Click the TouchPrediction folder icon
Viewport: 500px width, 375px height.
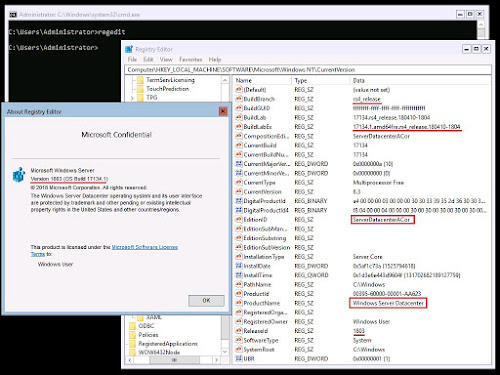[x=140, y=89]
